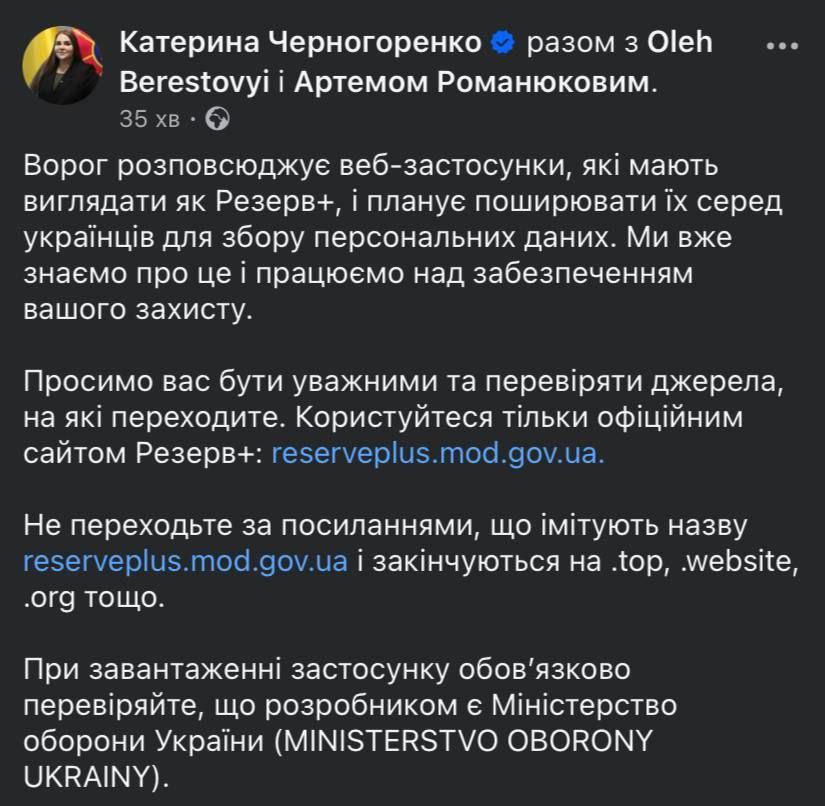Screen dimensions: 825x806
Task: Open reserveplus.mod.gov.ua link after "сайтом Резерв+:"
Action: point(438,451)
